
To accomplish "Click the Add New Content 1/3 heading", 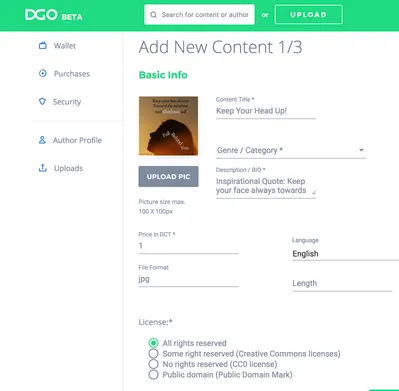I will click(x=220, y=47).
